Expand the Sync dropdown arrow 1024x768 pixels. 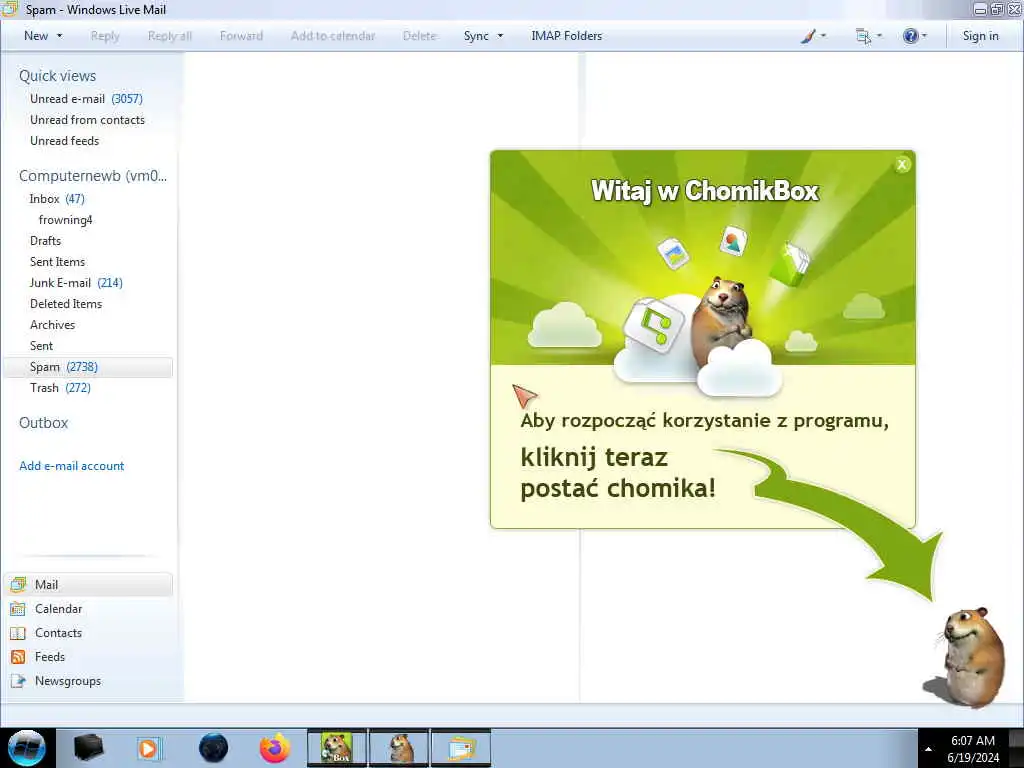pyautogui.click(x=500, y=36)
